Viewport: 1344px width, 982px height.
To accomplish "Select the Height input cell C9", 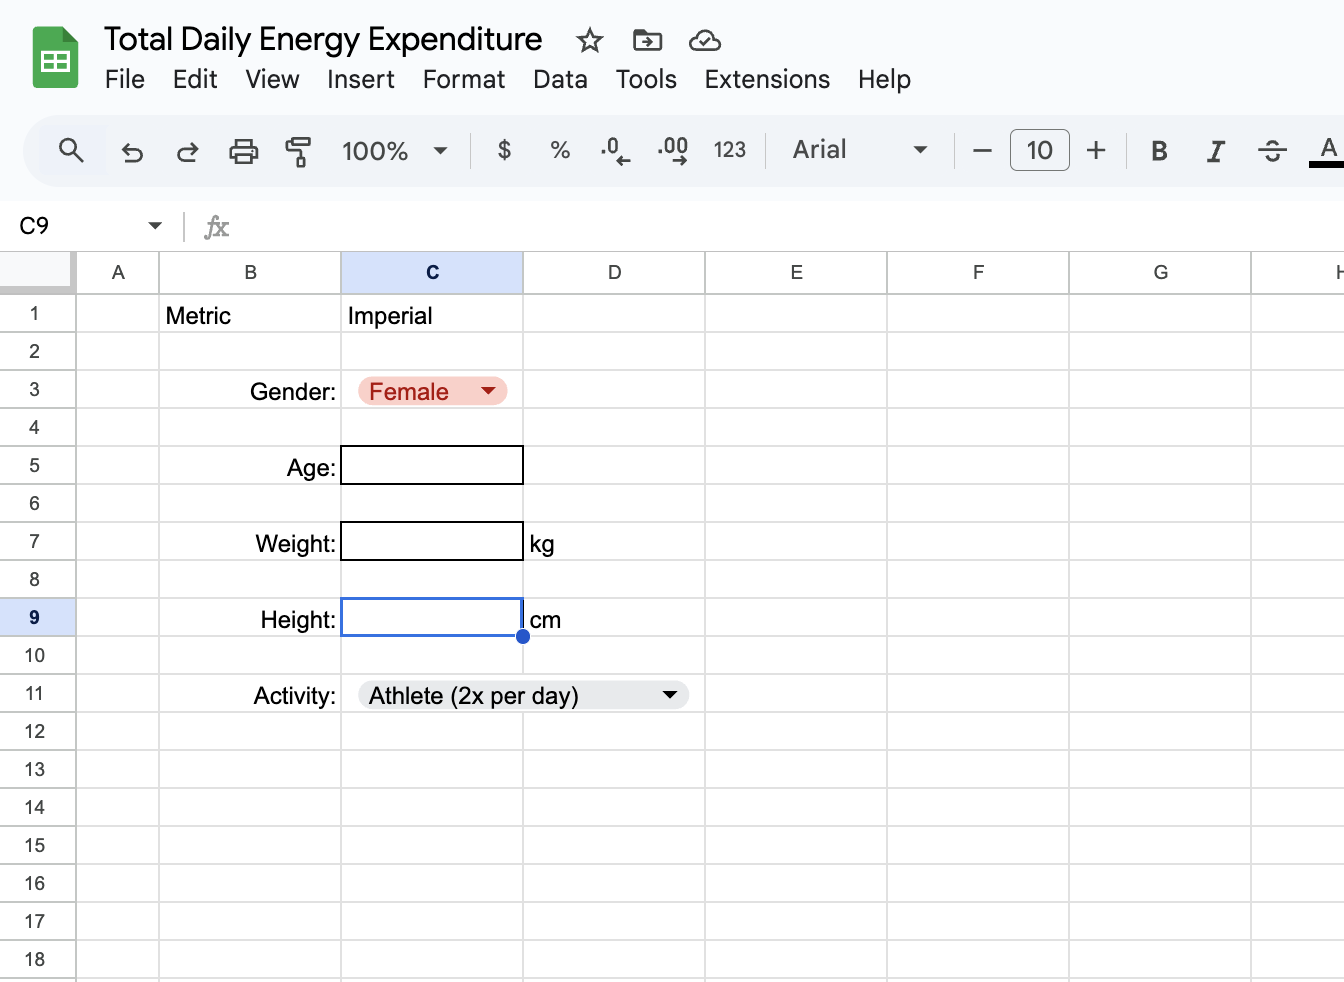I will click(x=432, y=617).
